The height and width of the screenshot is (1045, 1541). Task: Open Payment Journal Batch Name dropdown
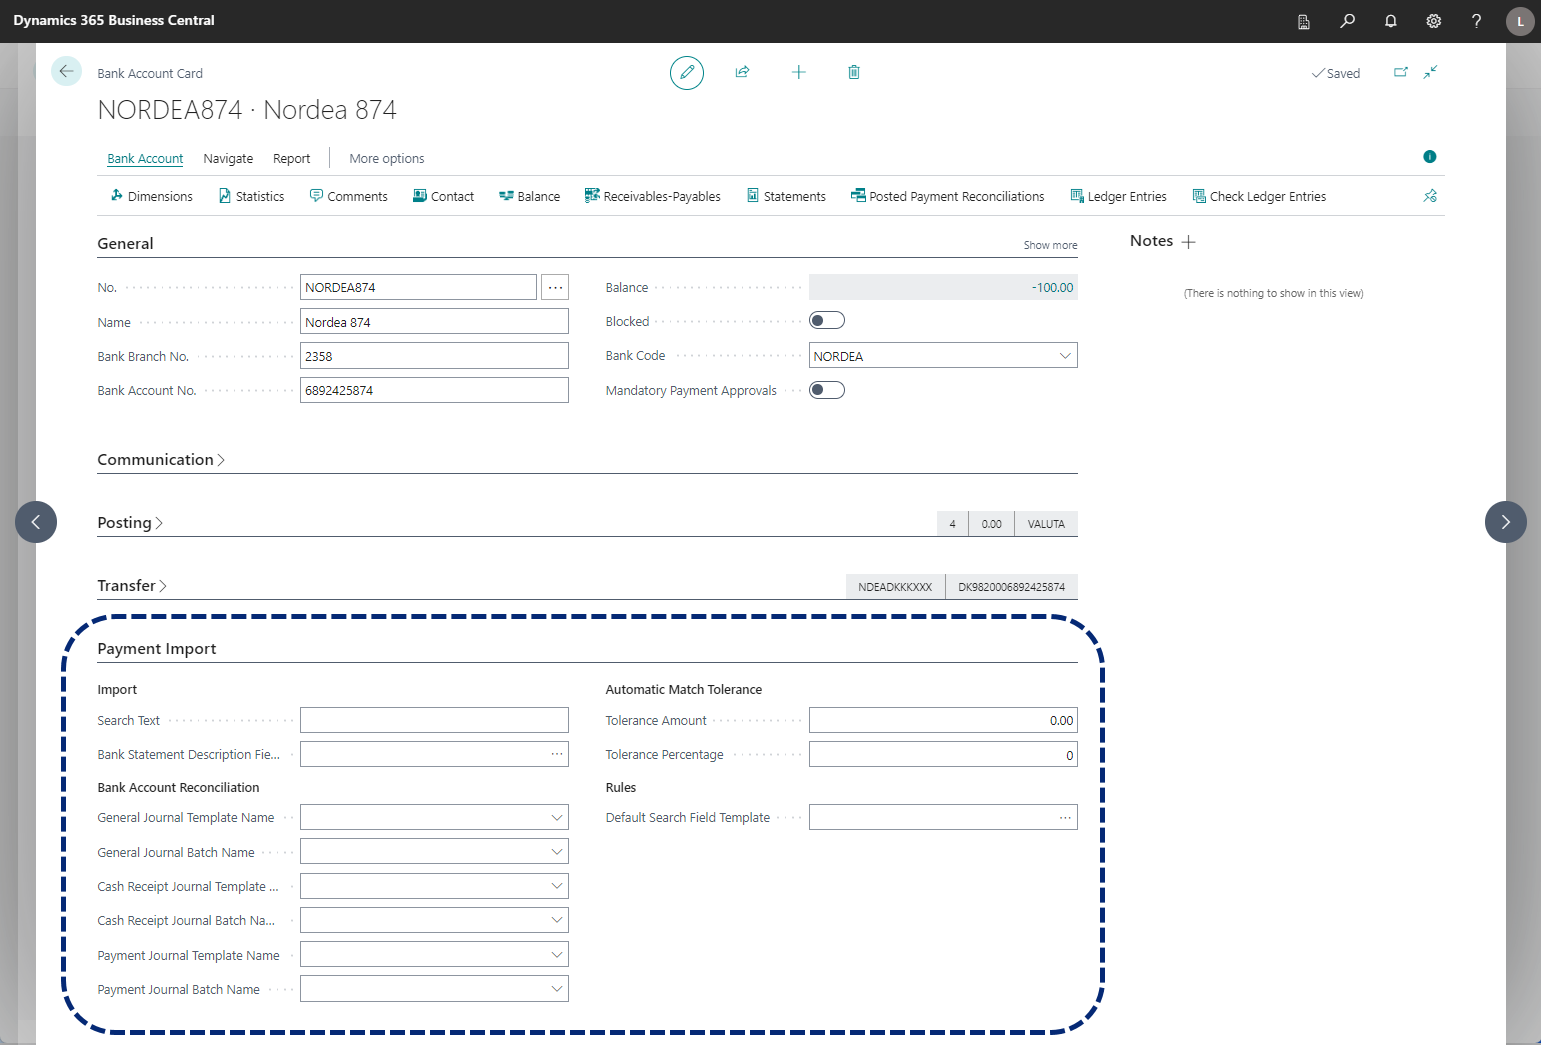click(x=557, y=989)
